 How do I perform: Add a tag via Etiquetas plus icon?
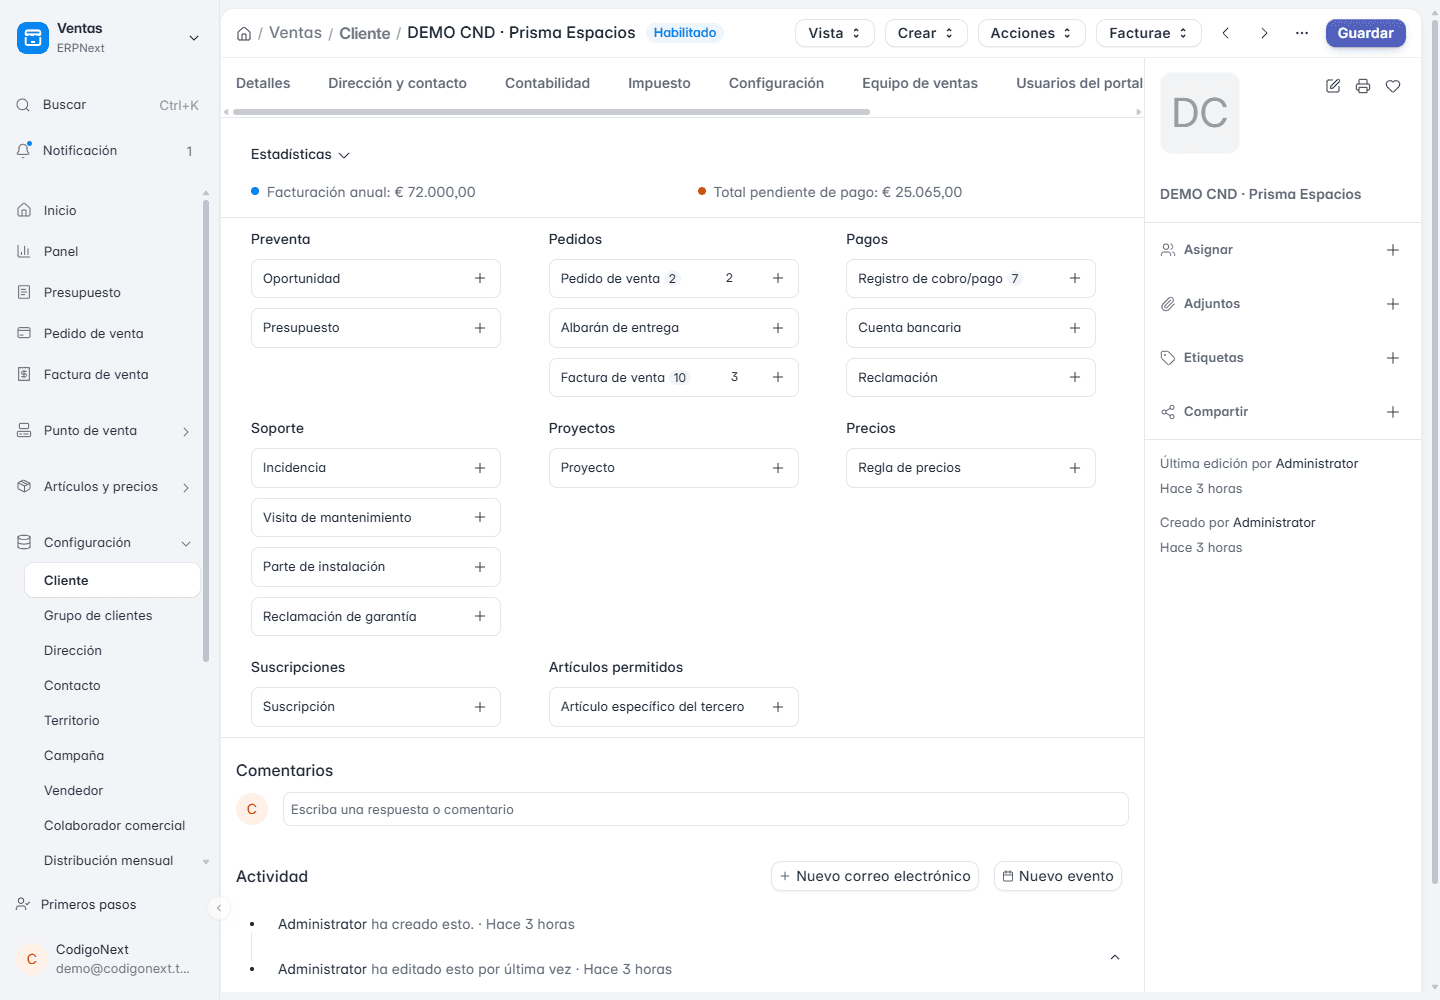(1393, 358)
